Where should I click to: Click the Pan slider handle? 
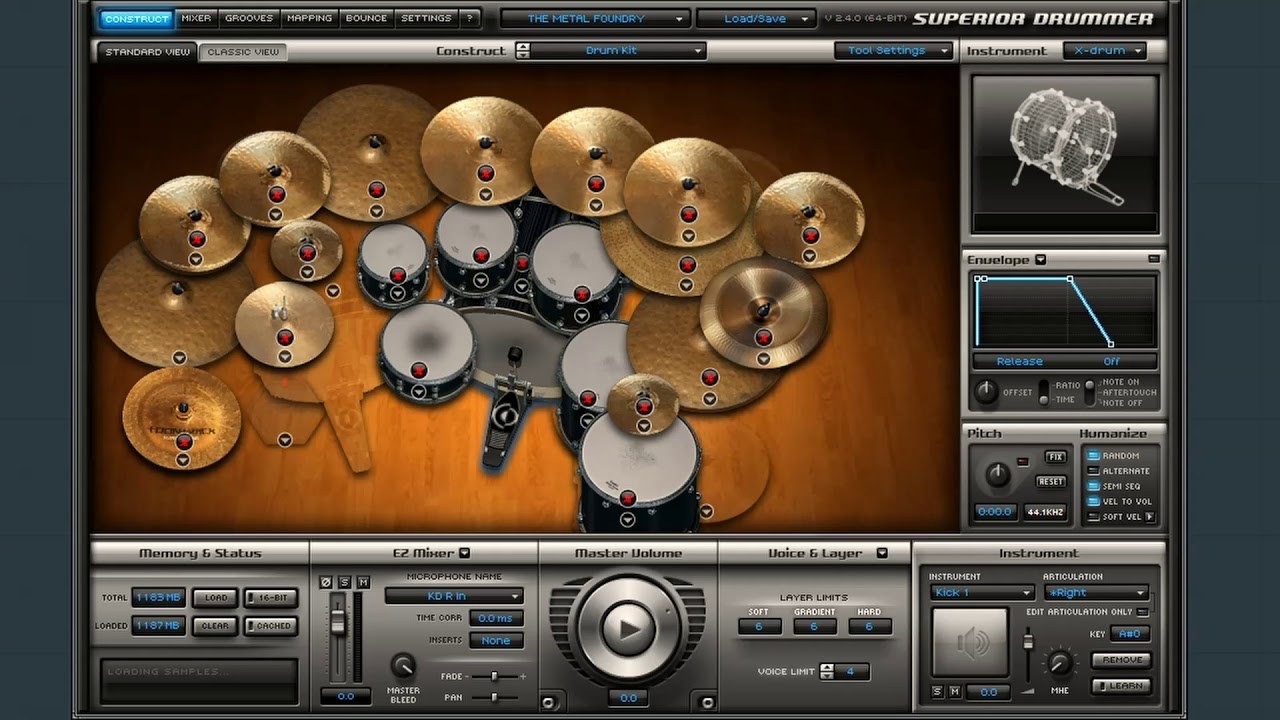[x=493, y=697]
